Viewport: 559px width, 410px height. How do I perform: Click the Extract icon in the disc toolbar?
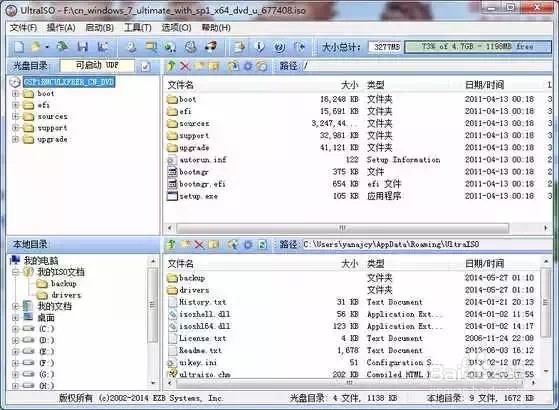tap(233, 66)
